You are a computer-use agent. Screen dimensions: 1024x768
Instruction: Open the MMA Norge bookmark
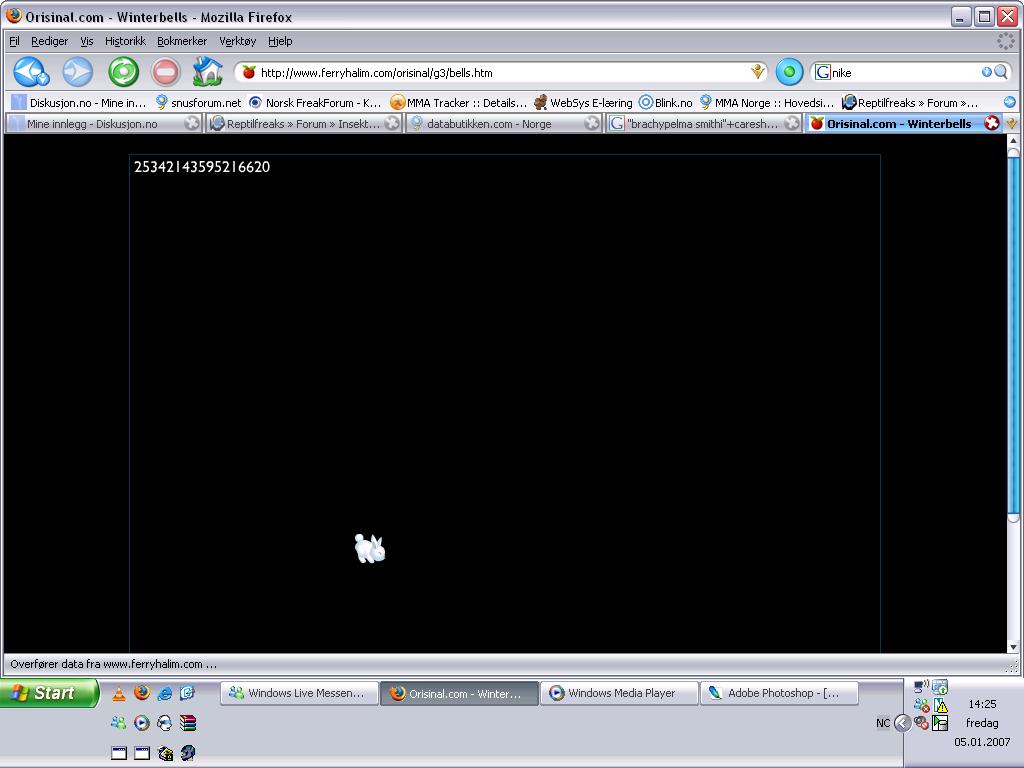tap(767, 103)
